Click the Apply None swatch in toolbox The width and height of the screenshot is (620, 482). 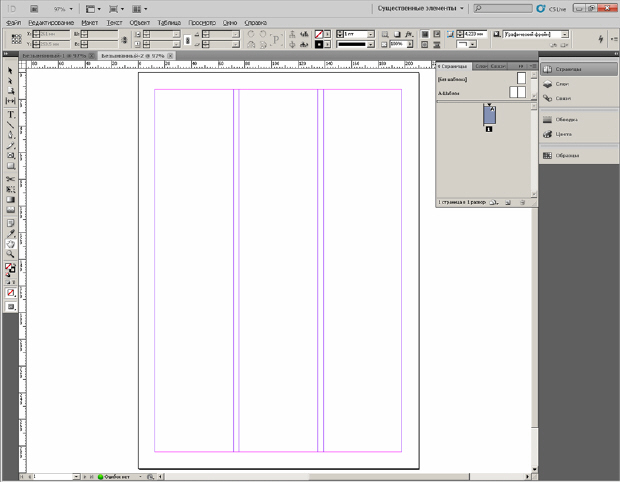pos(11,293)
